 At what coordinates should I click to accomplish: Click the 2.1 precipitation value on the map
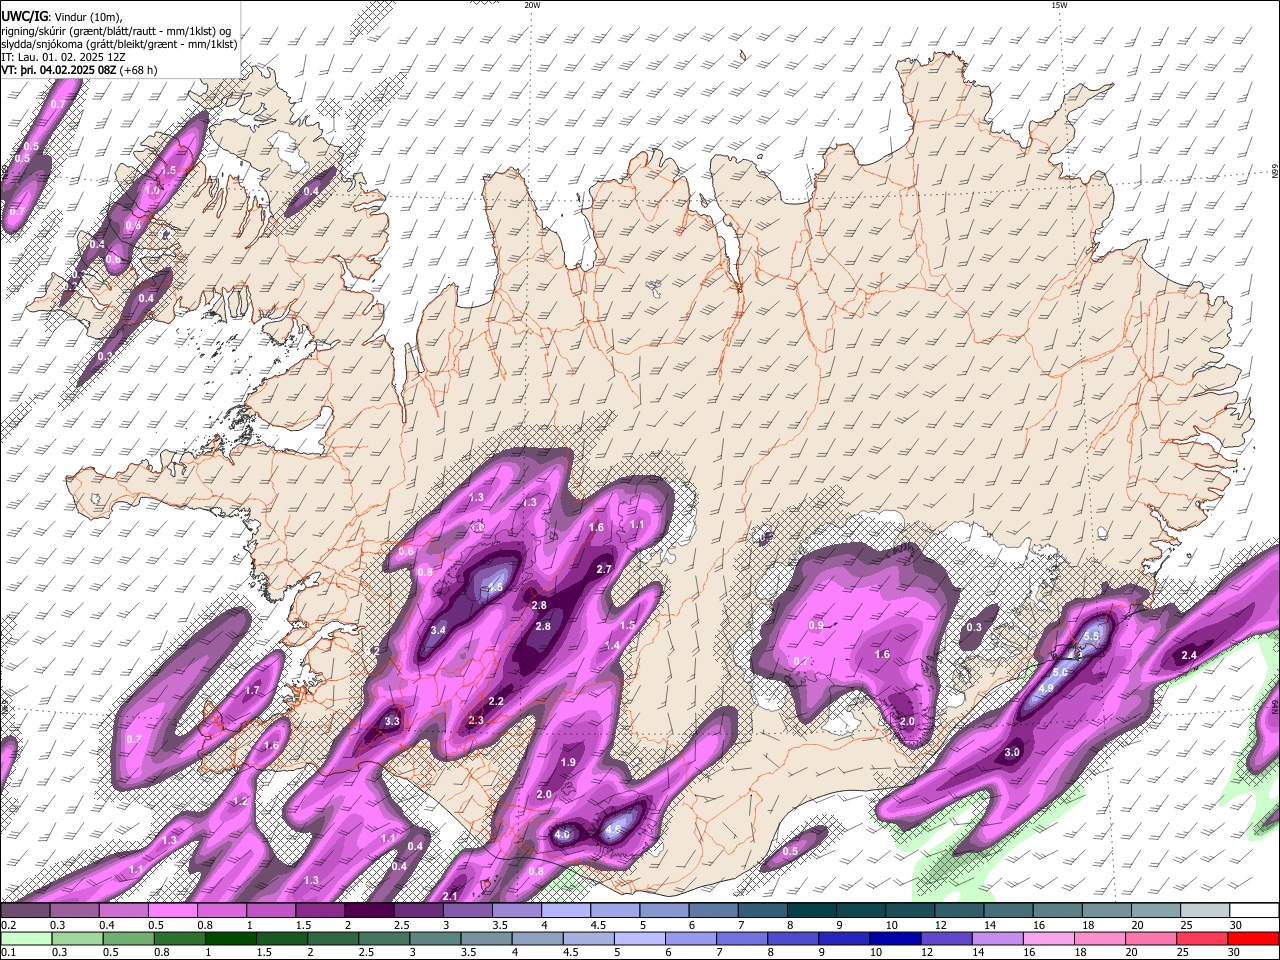pyautogui.click(x=450, y=896)
